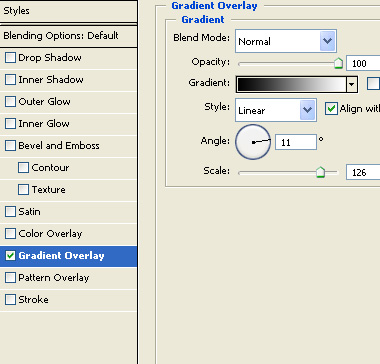Enable the Pattern Overlay checkbox
This screenshot has width=380, height=364.
(10, 278)
